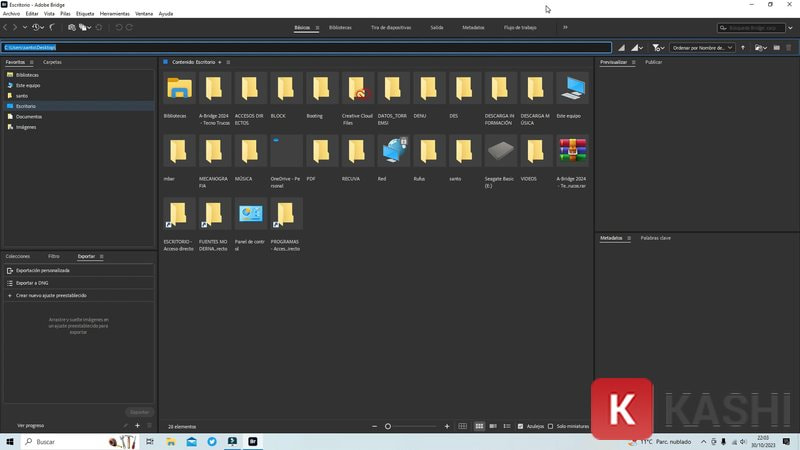This screenshot has width=800, height=450.
Task: Click the boomerang return-to-app icon
Action: [52, 28]
